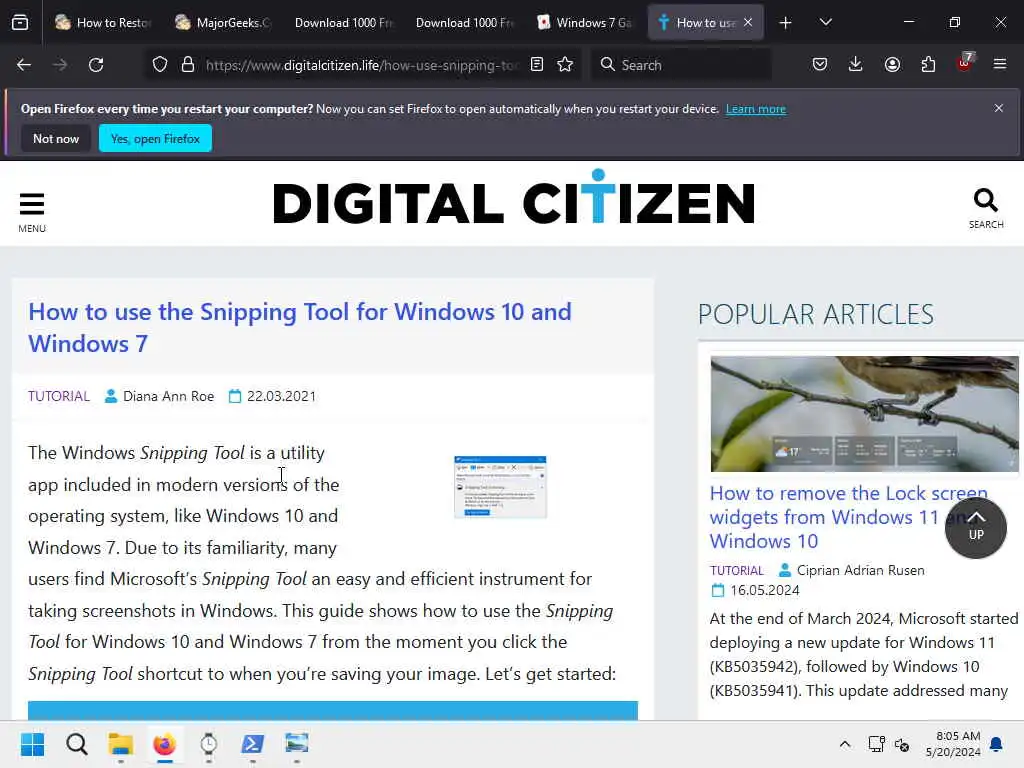Viewport: 1024px width, 768px height.
Task: Show hidden tray icons chevron
Action: pyautogui.click(x=844, y=744)
